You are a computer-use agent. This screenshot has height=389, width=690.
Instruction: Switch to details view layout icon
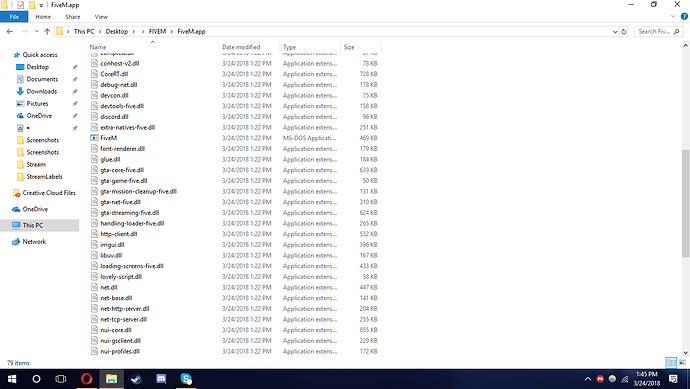(x=671, y=363)
